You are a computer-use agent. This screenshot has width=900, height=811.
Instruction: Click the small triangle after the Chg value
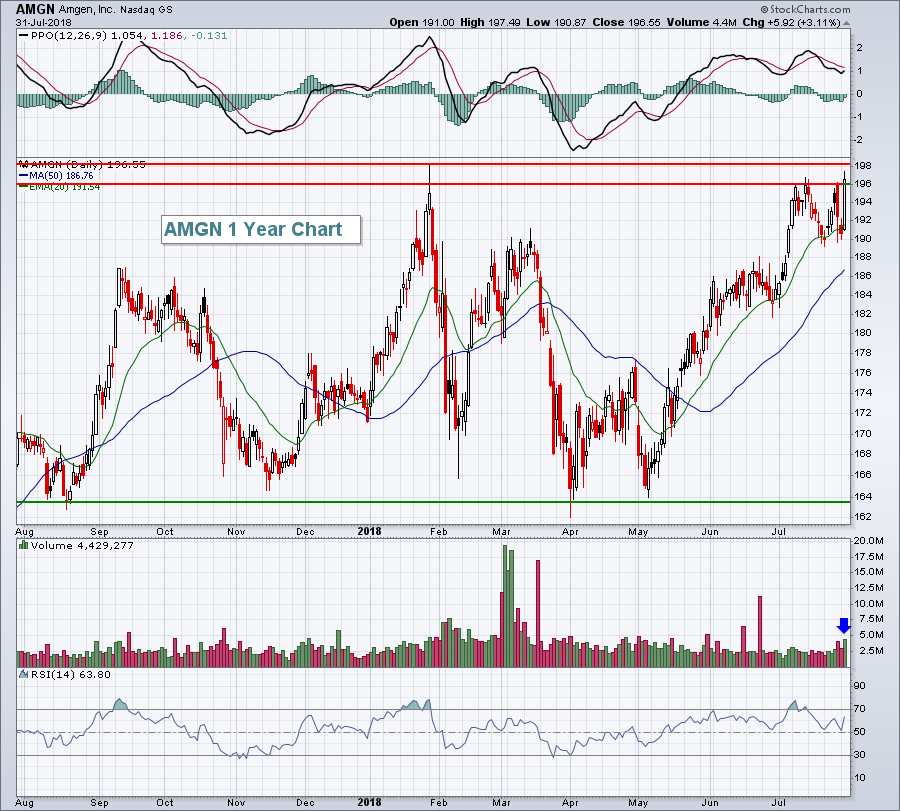pyautogui.click(x=846, y=23)
